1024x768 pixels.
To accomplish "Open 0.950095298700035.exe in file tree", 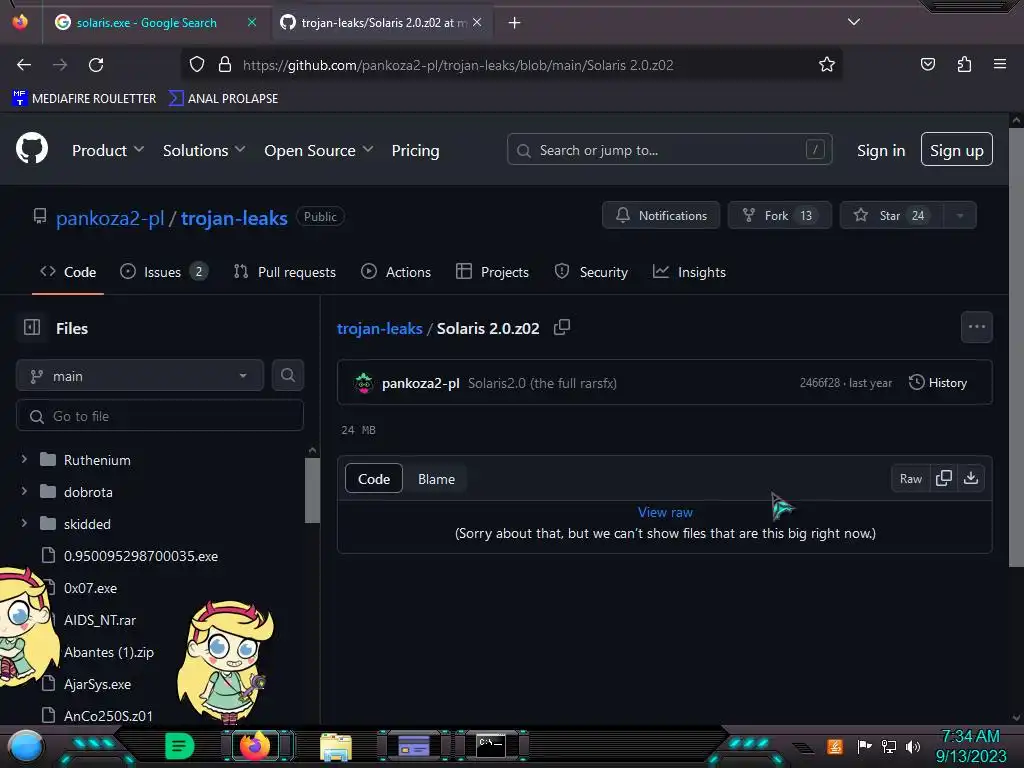I will [140, 556].
